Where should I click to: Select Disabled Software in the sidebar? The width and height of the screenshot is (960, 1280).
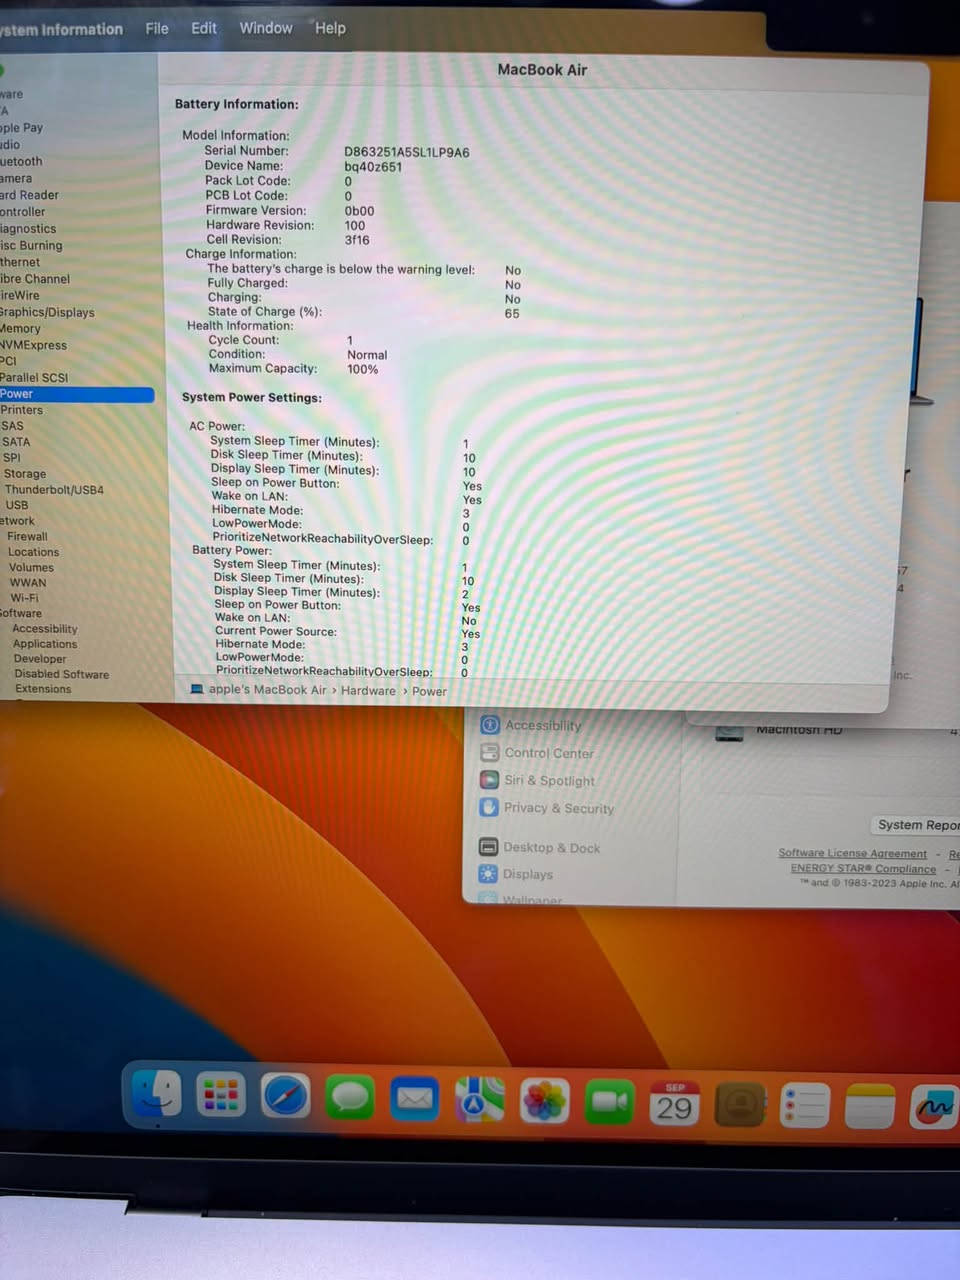(62, 674)
